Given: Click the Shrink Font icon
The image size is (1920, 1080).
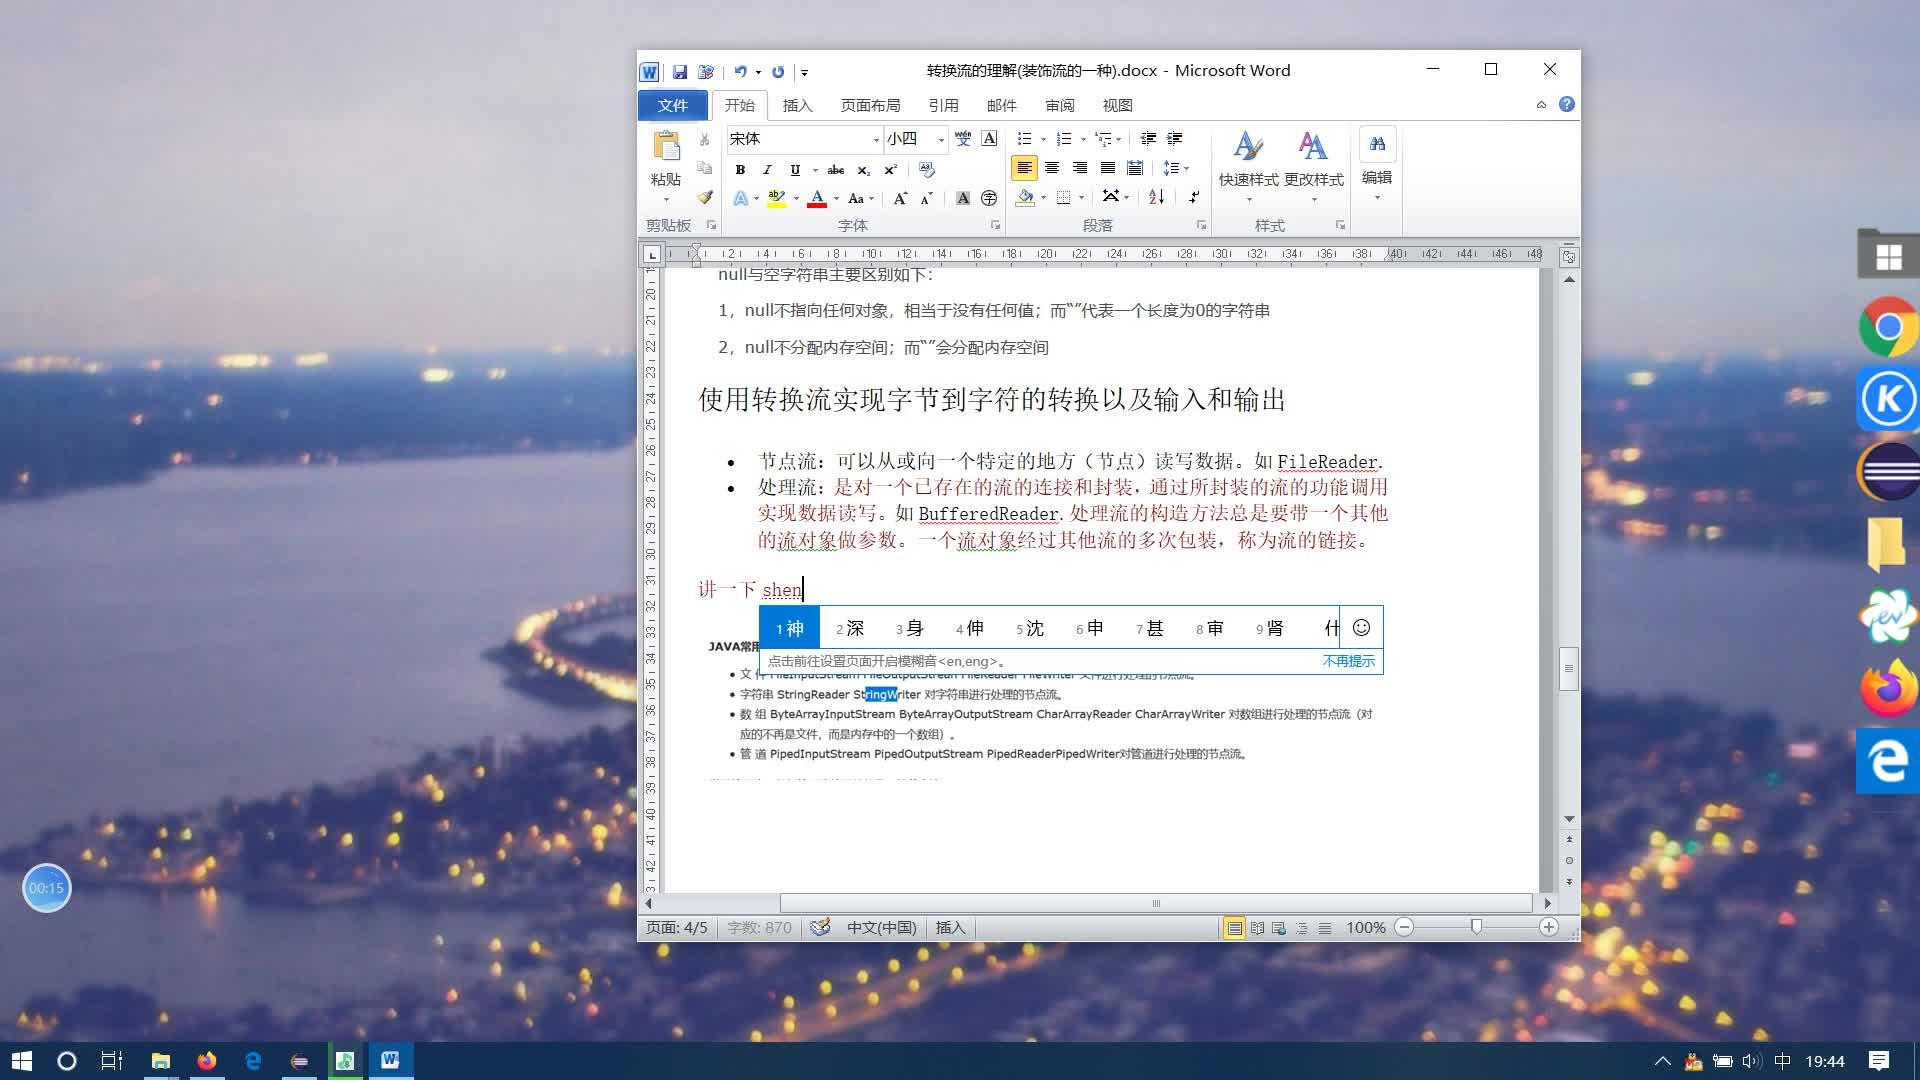Looking at the screenshot, I should tap(927, 198).
